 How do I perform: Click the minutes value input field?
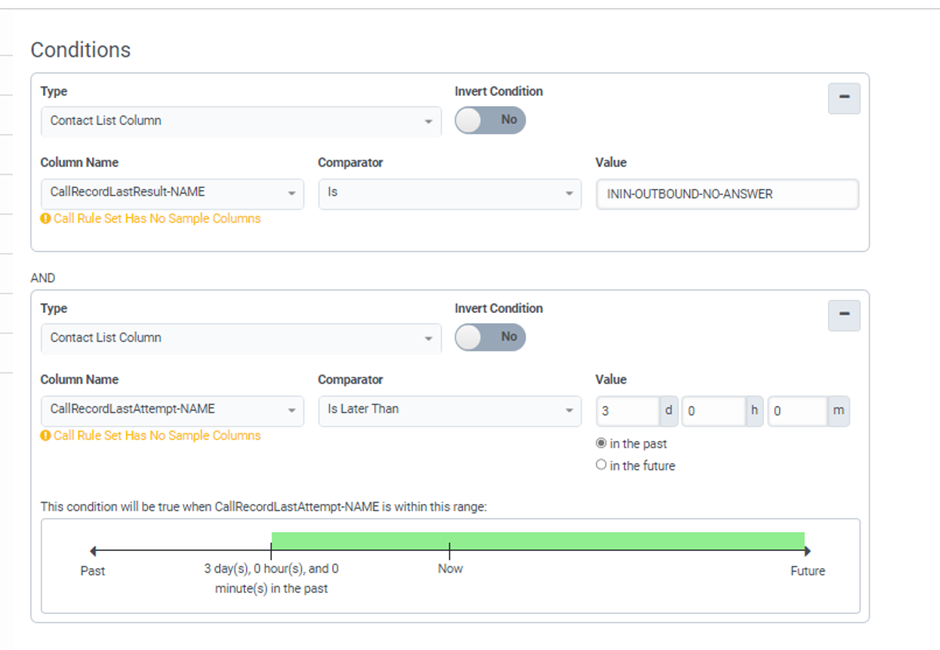(797, 411)
